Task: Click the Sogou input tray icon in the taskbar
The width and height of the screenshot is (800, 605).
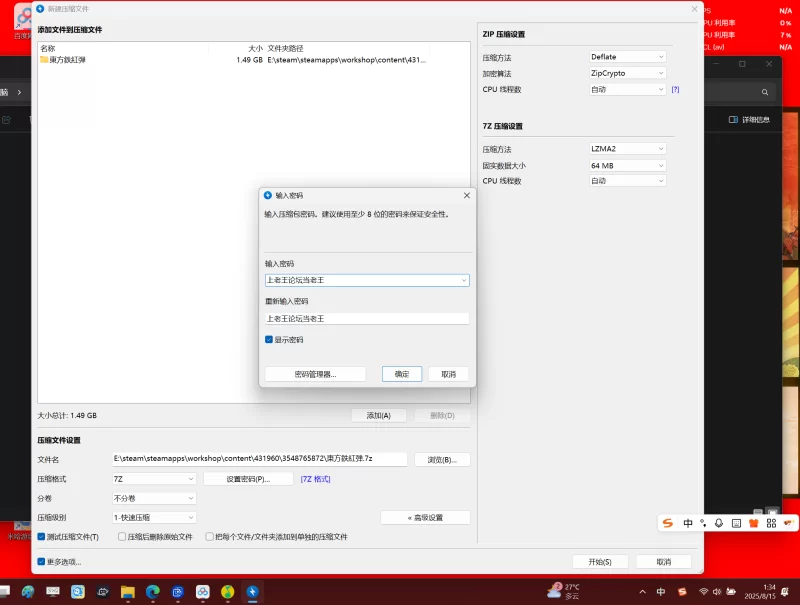Action: click(x=682, y=592)
